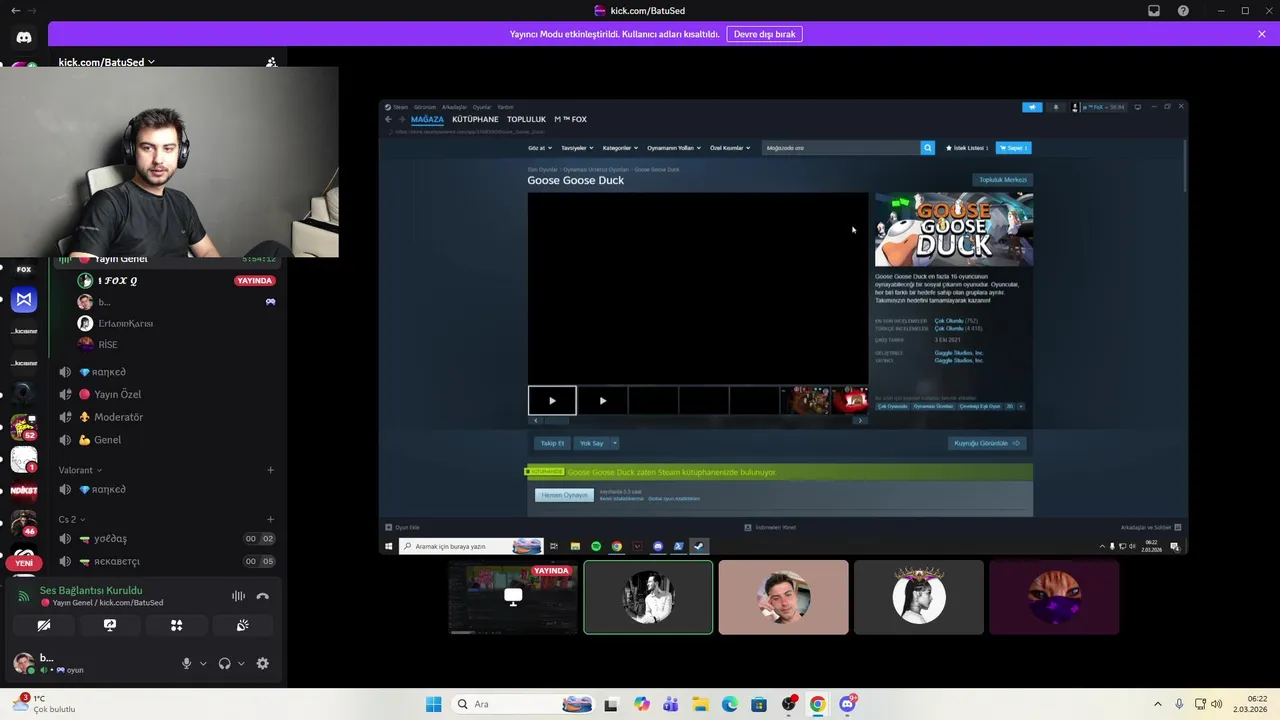Open Discord user settings gear

[263, 663]
